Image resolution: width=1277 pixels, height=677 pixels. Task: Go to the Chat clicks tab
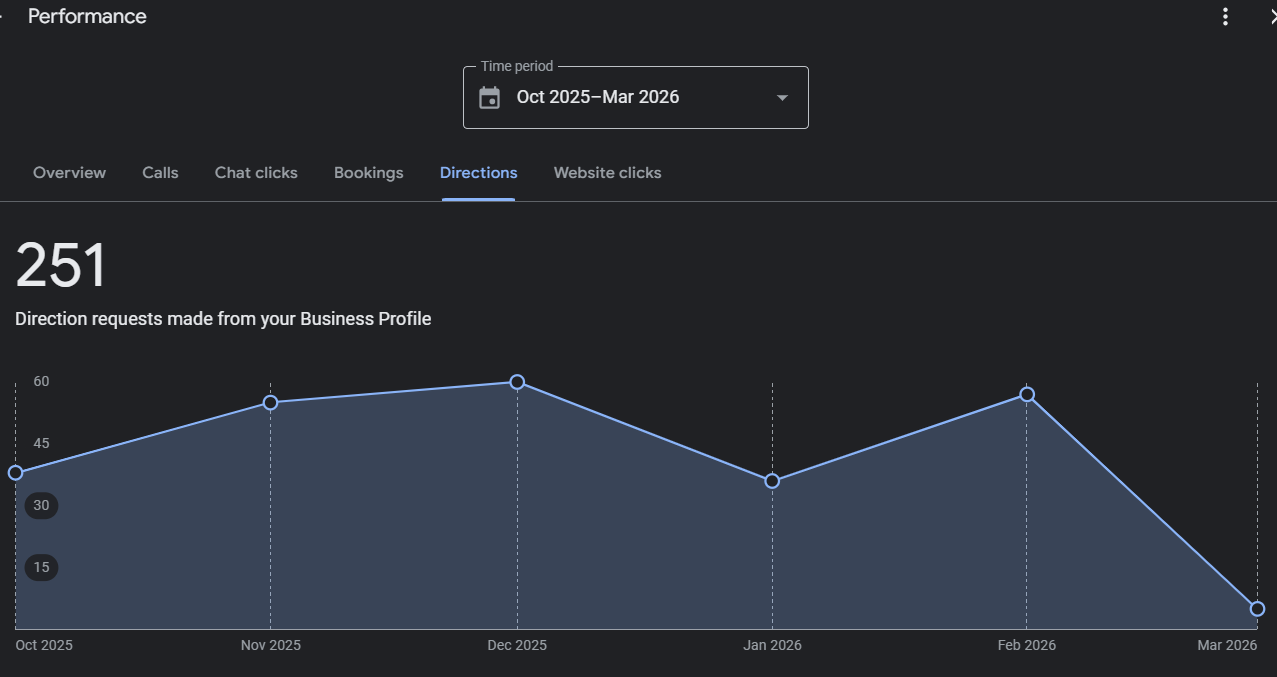pyautogui.click(x=256, y=173)
